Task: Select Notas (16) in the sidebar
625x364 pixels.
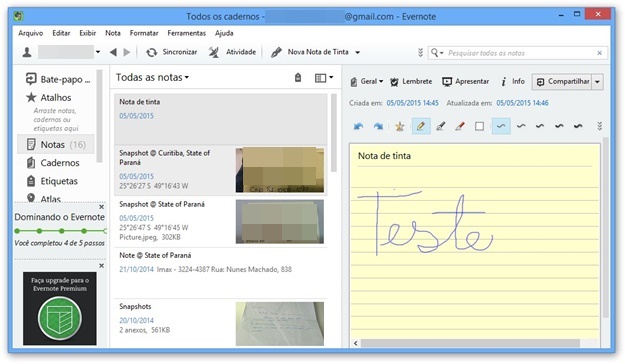Action: pos(56,144)
